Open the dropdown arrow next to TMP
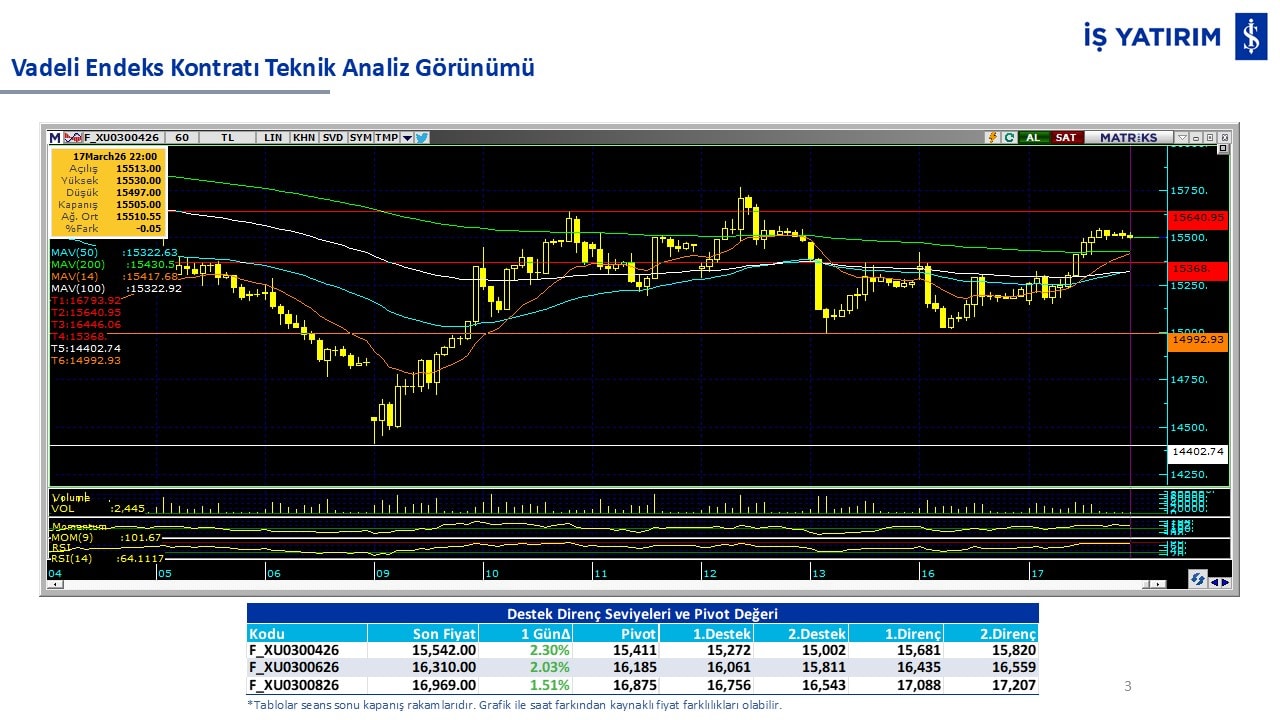 coord(407,138)
